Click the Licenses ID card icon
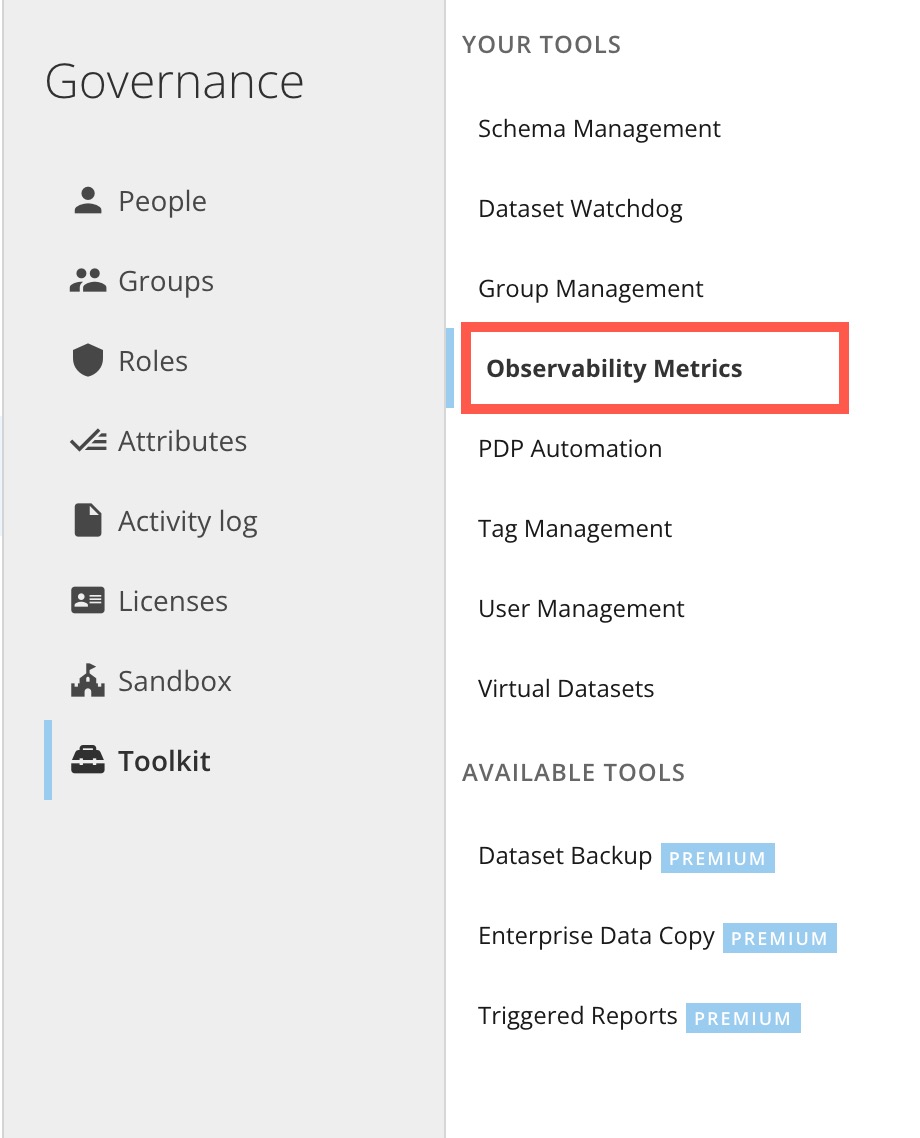Screen dimensions: 920x1138 88,601
